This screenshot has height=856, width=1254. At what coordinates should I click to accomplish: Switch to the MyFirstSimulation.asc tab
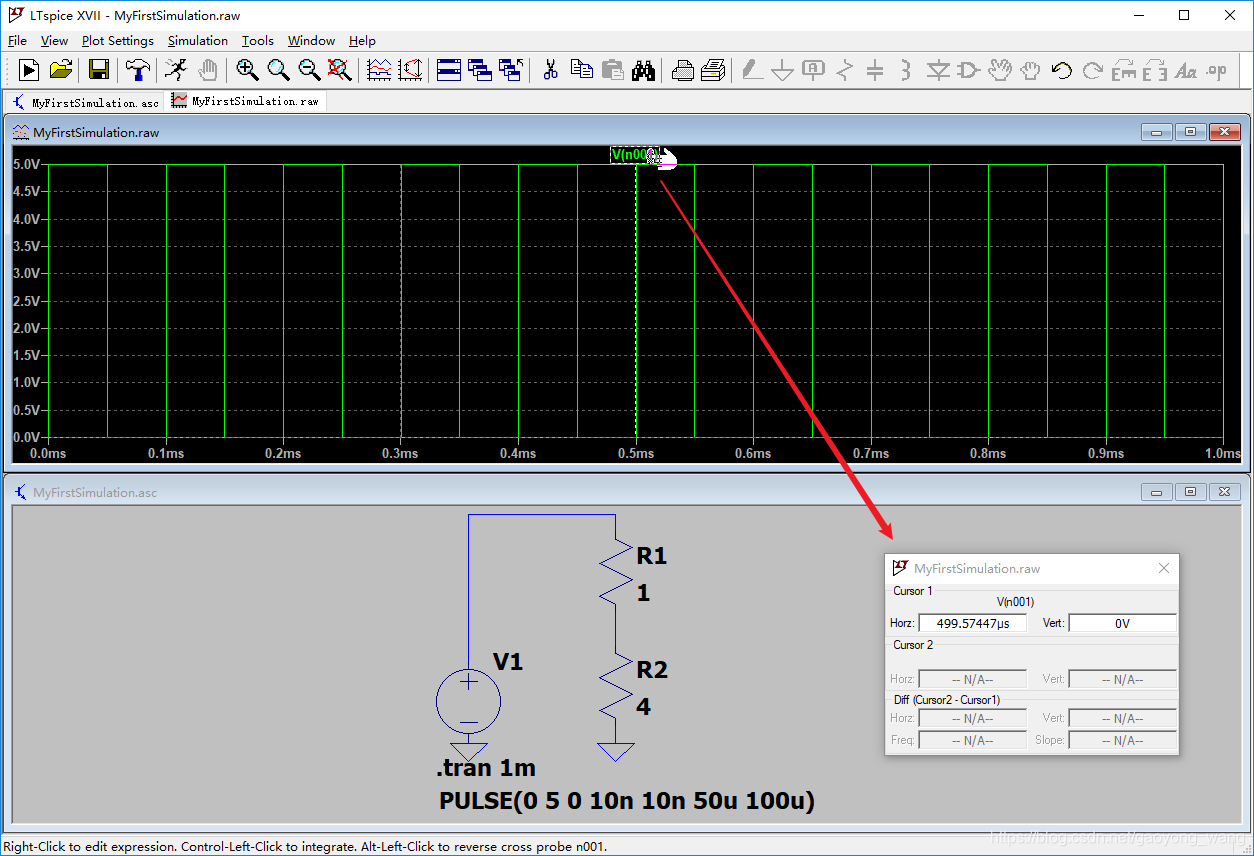tap(86, 102)
